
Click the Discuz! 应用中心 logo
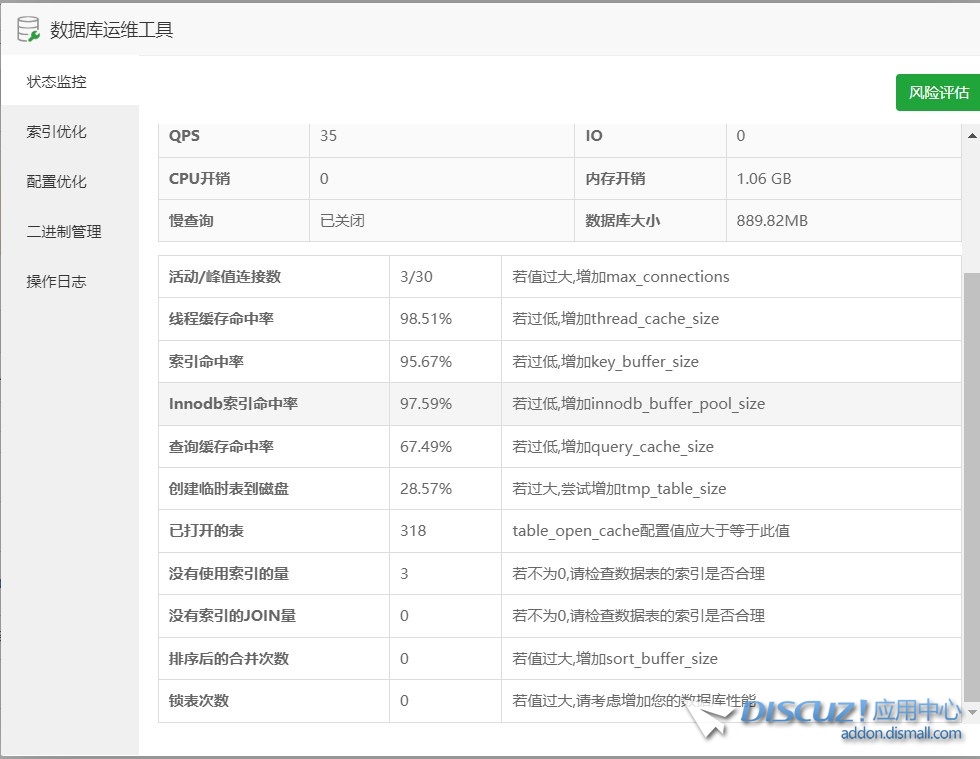point(850,712)
